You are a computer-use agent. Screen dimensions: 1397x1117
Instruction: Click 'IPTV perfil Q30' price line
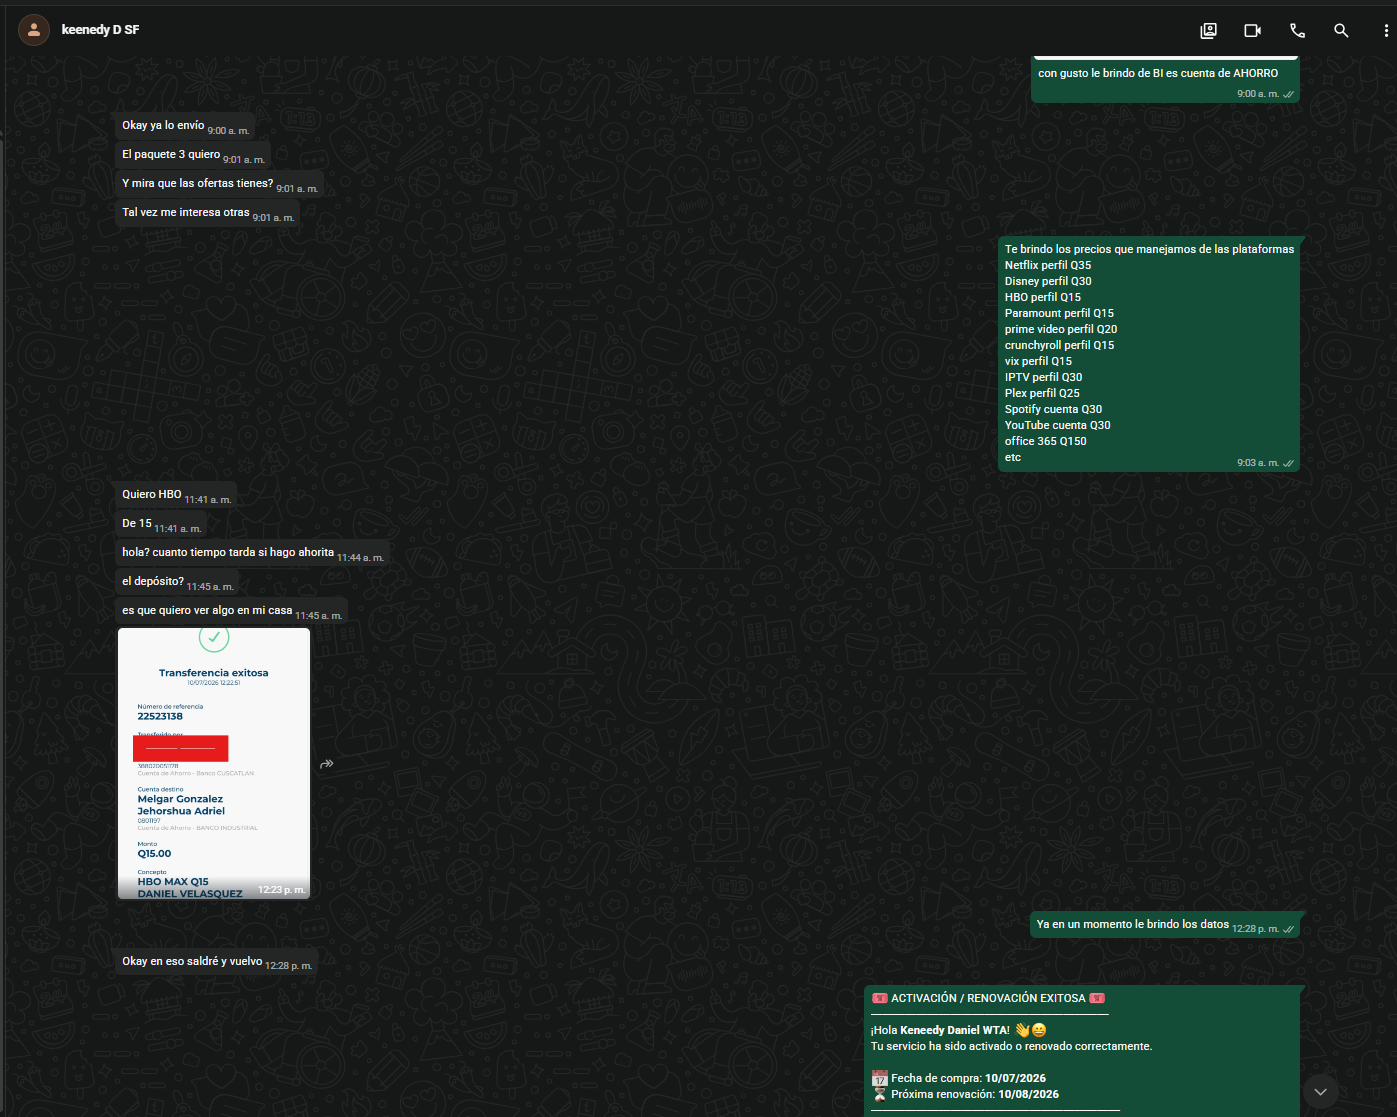pyautogui.click(x=1043, y=377)
